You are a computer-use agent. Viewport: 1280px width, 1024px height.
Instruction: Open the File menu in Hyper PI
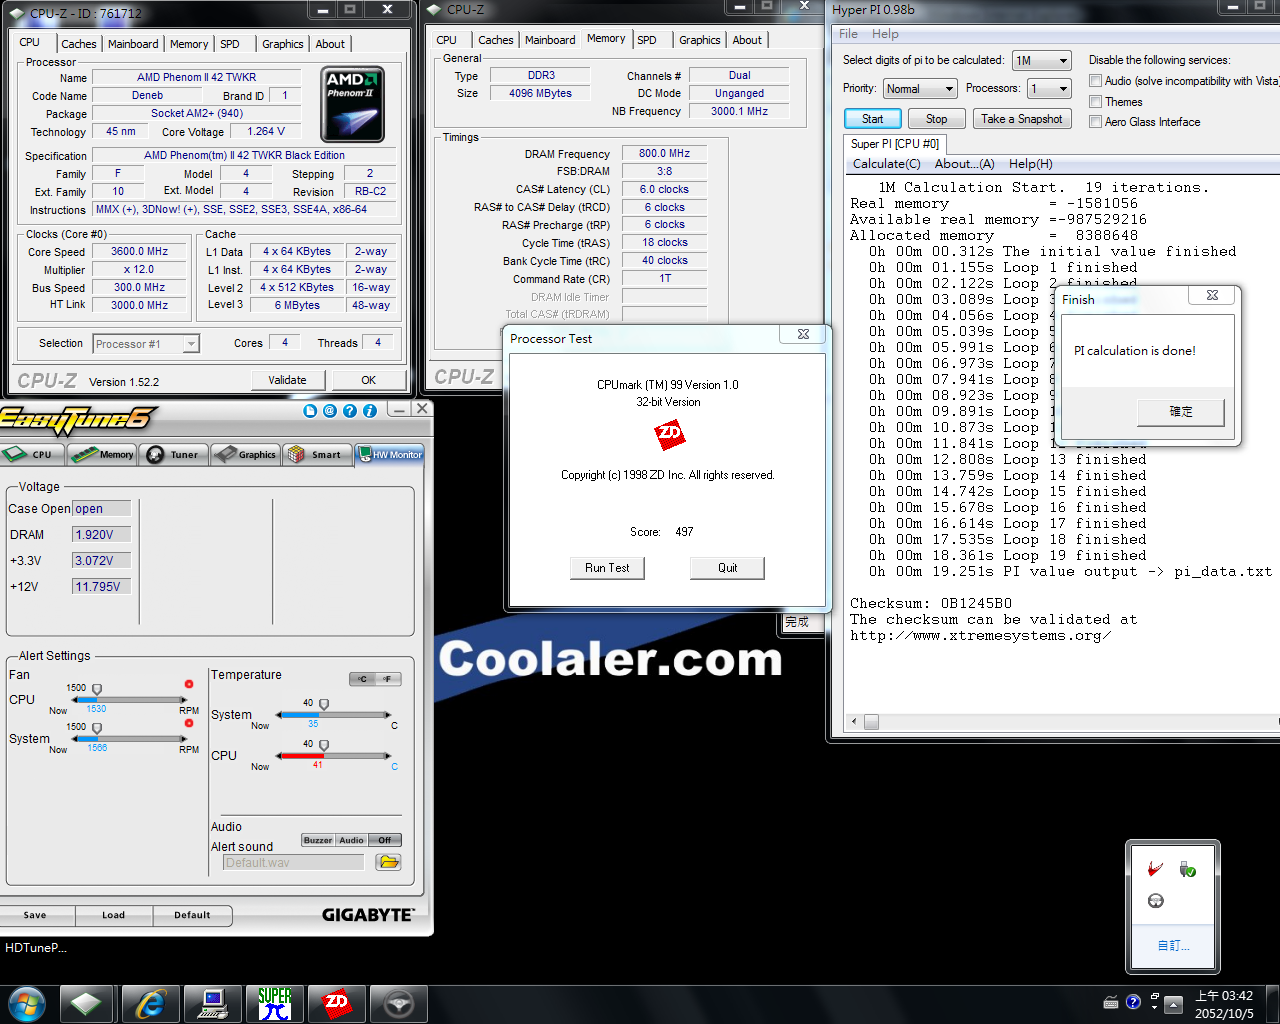pyautogui.click(x=847, y=33)
